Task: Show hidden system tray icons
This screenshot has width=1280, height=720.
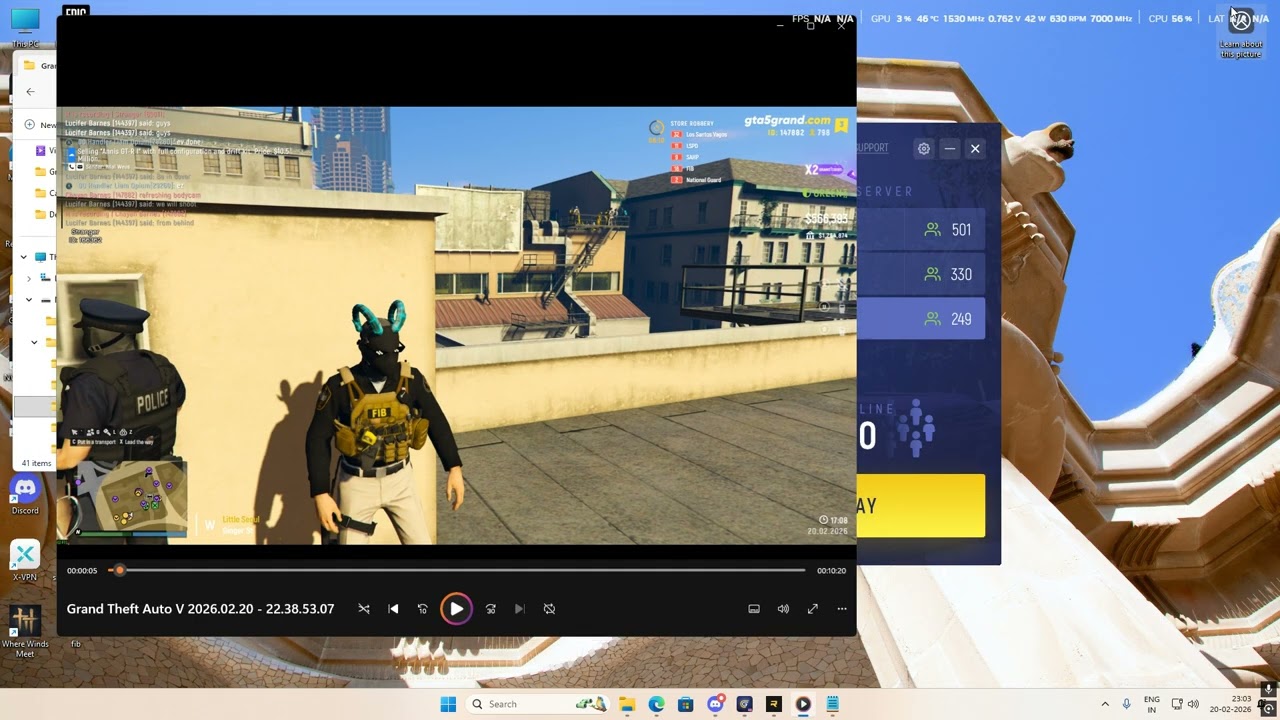Action: click(1105, 704)
